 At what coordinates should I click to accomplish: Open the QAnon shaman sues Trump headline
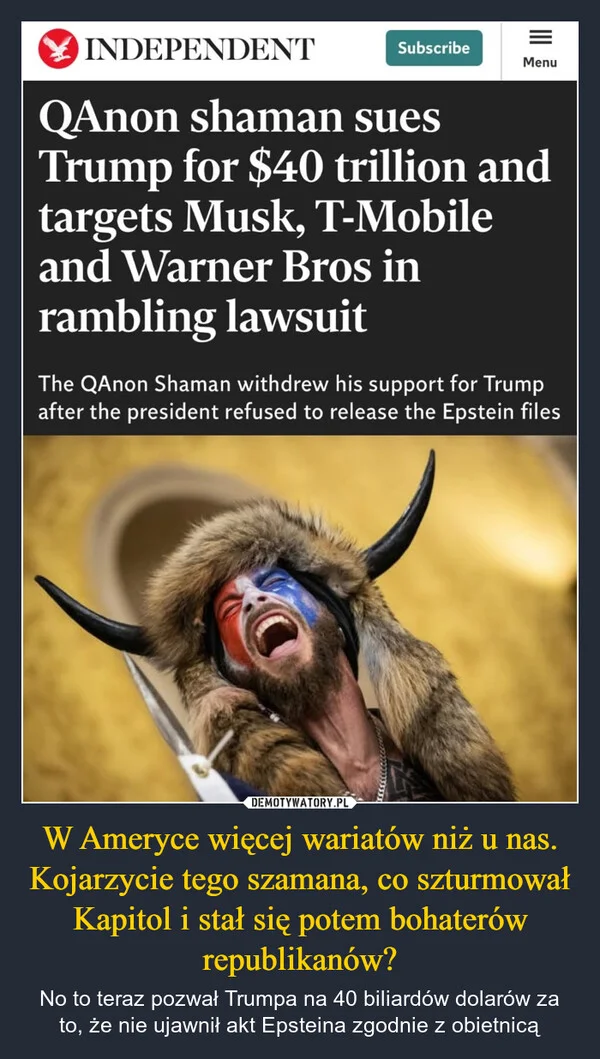295,217
